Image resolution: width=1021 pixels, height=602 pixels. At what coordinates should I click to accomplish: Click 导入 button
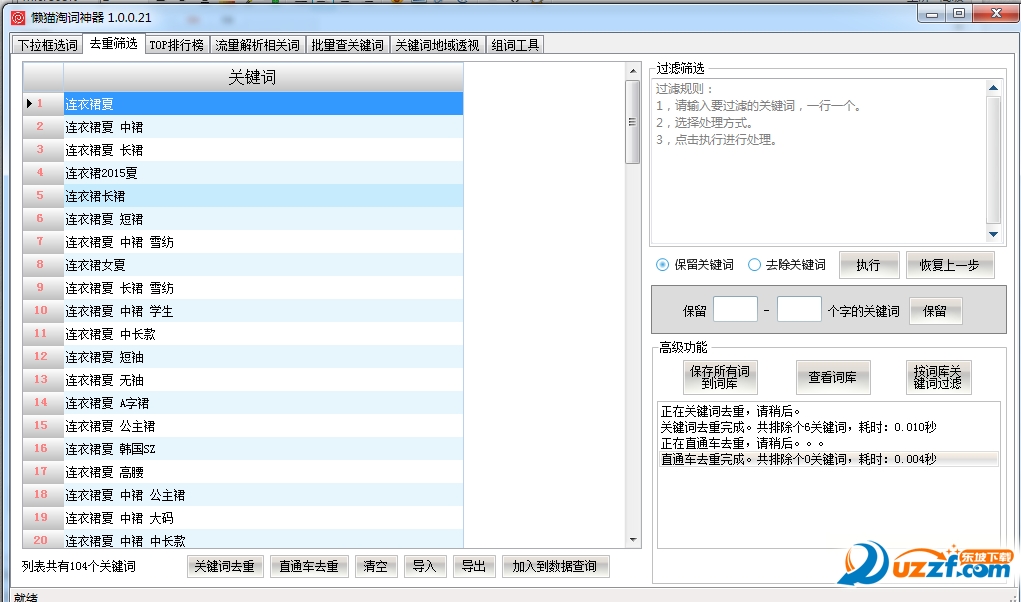(425, 566)
